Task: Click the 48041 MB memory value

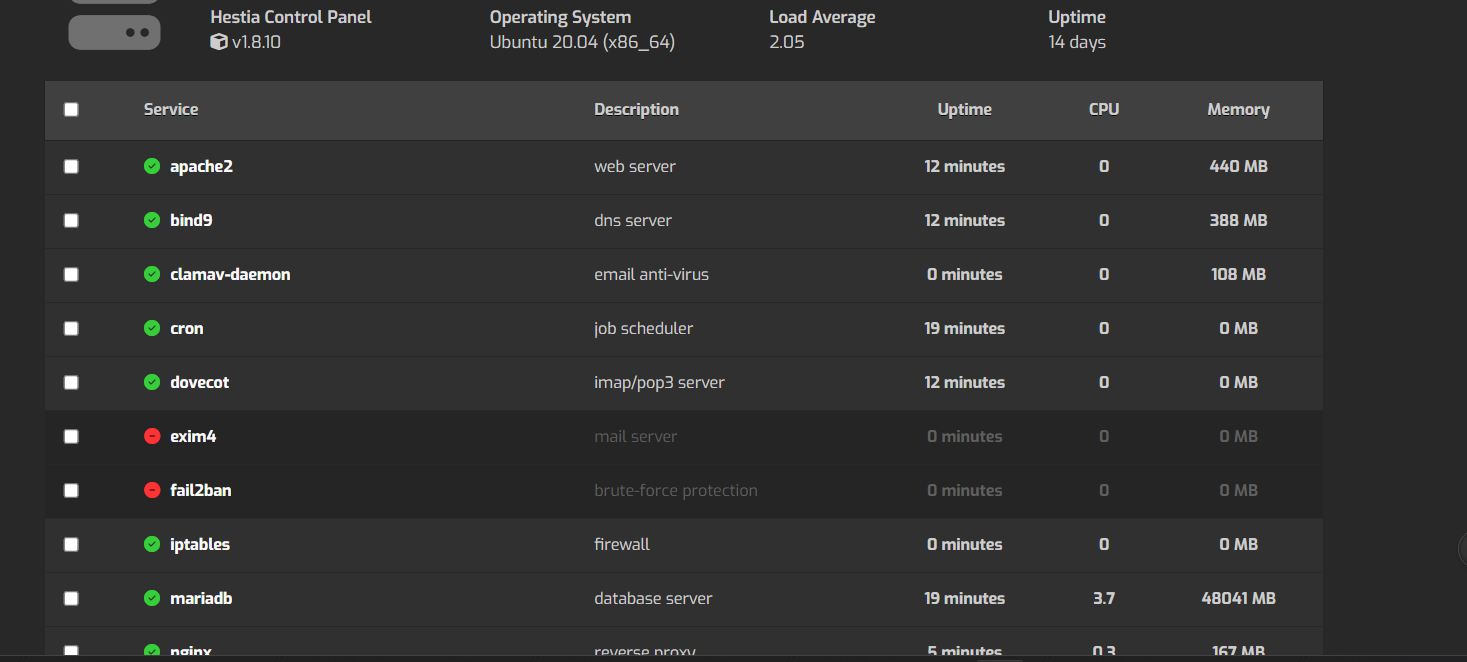Action: [1238, 598]
